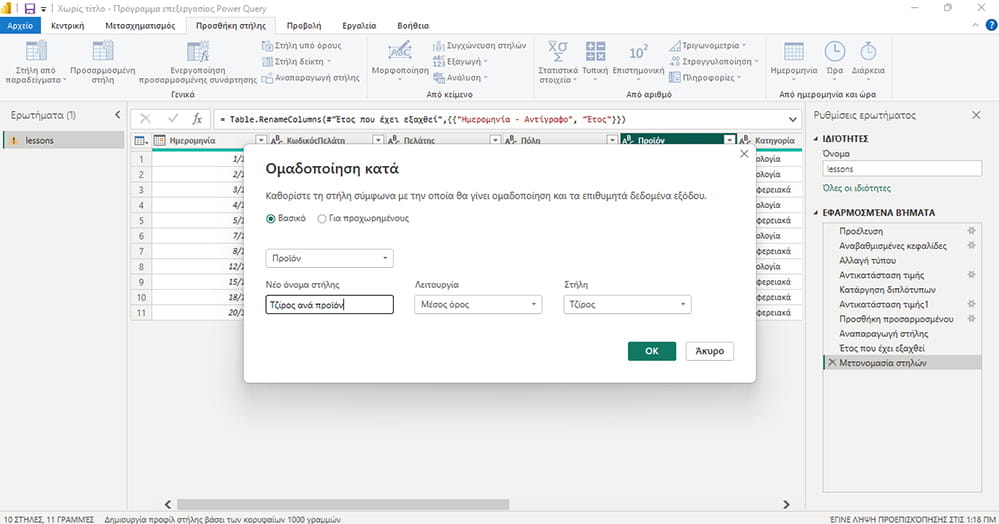Select the Προέλευση step
999x524 pixels.
(x=861, y=231)
